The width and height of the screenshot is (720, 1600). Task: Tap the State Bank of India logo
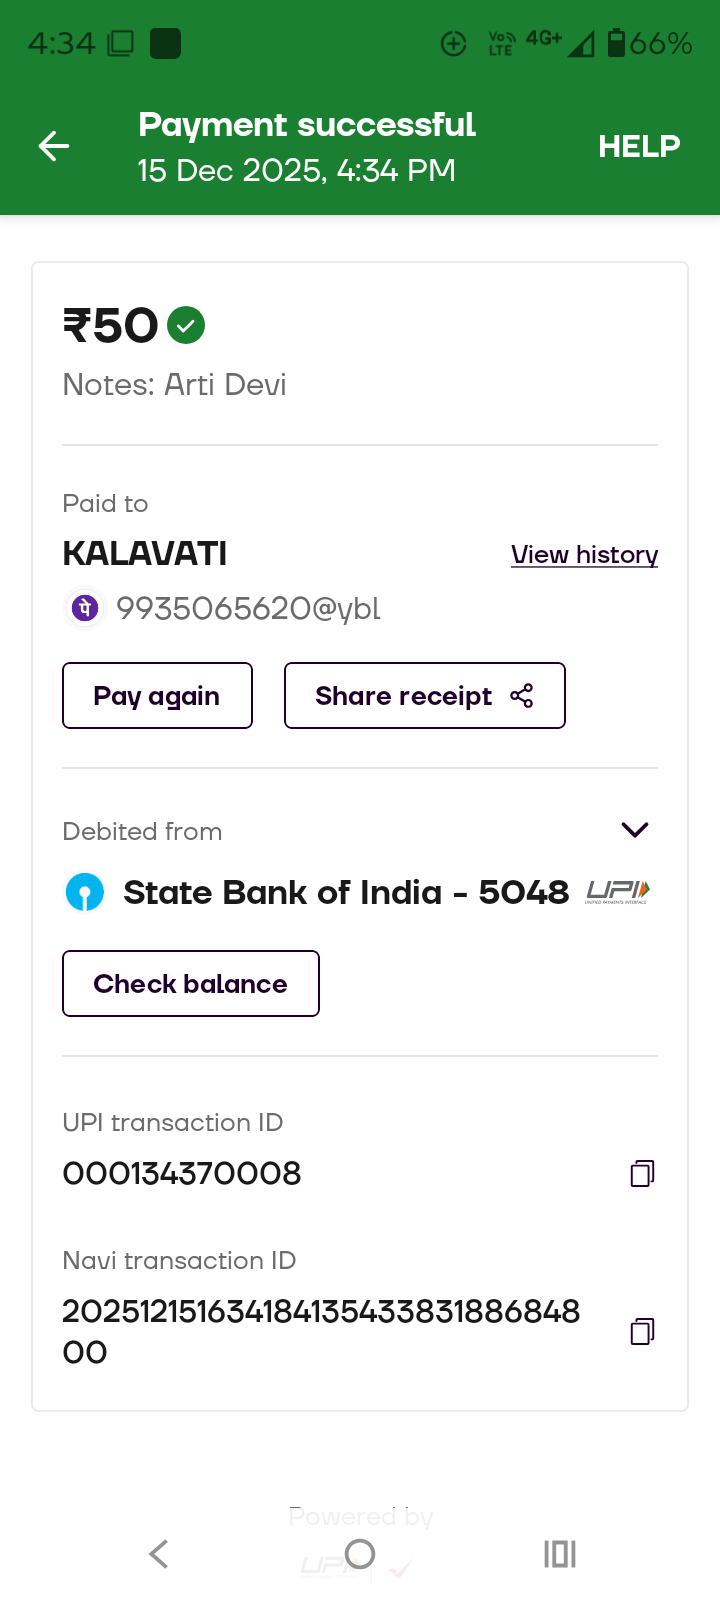coord(85,892)
